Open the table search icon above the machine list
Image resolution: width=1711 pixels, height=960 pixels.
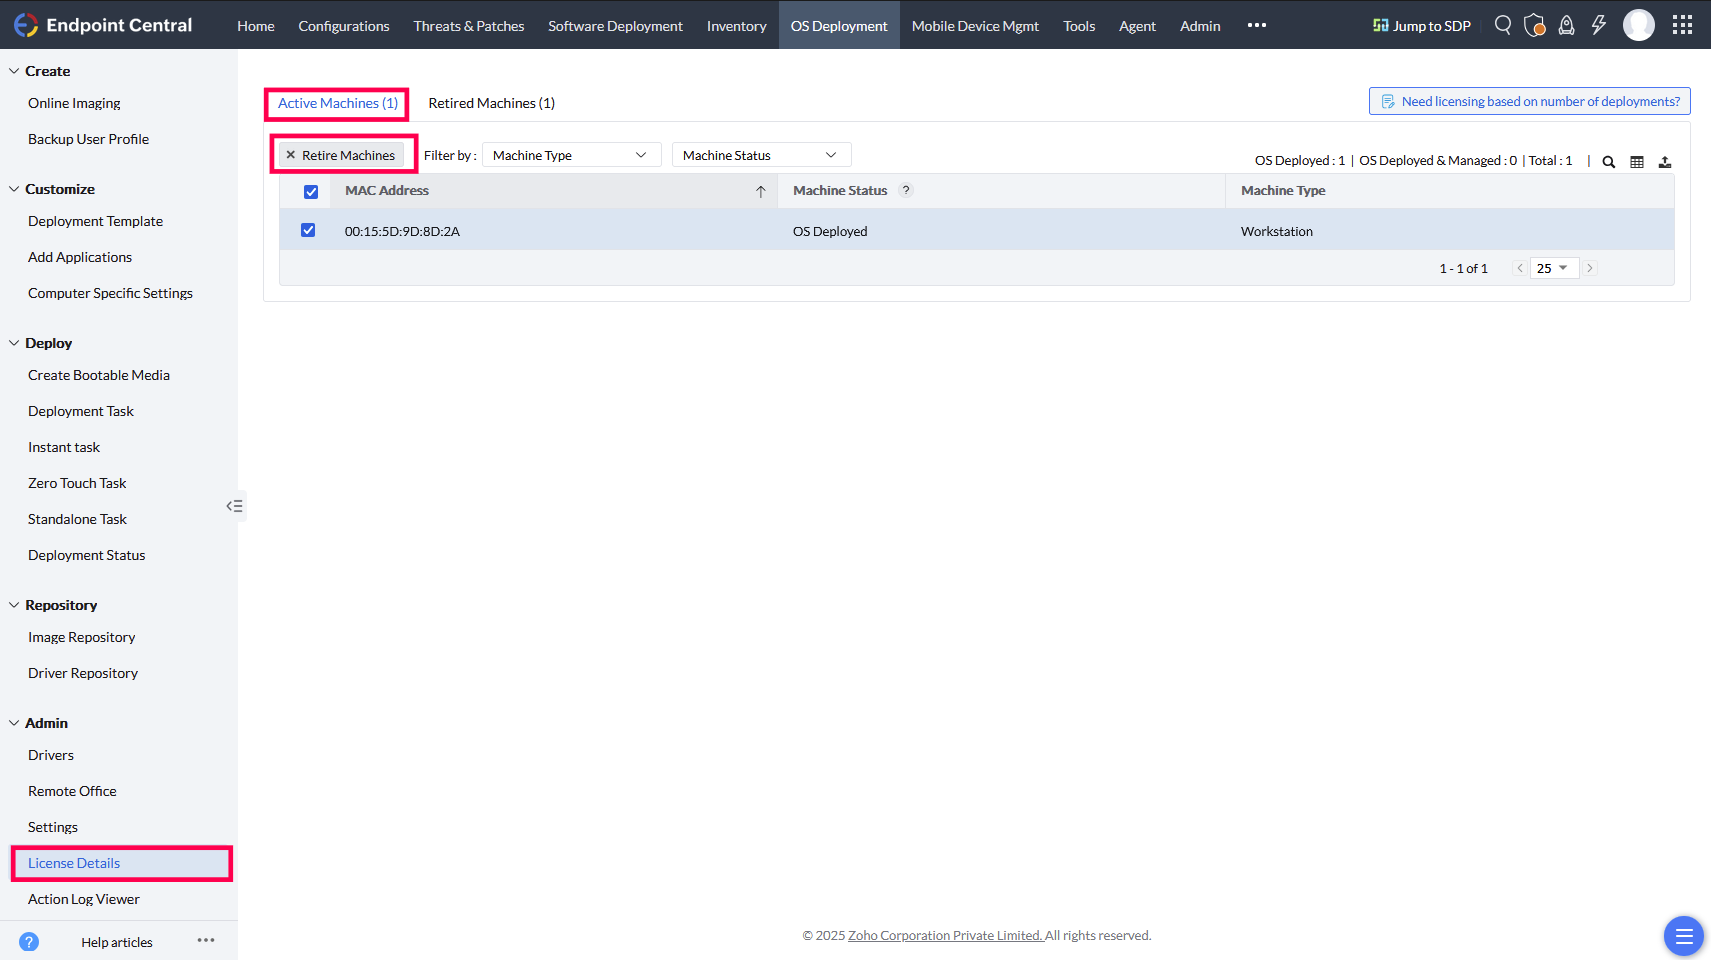1607,161
